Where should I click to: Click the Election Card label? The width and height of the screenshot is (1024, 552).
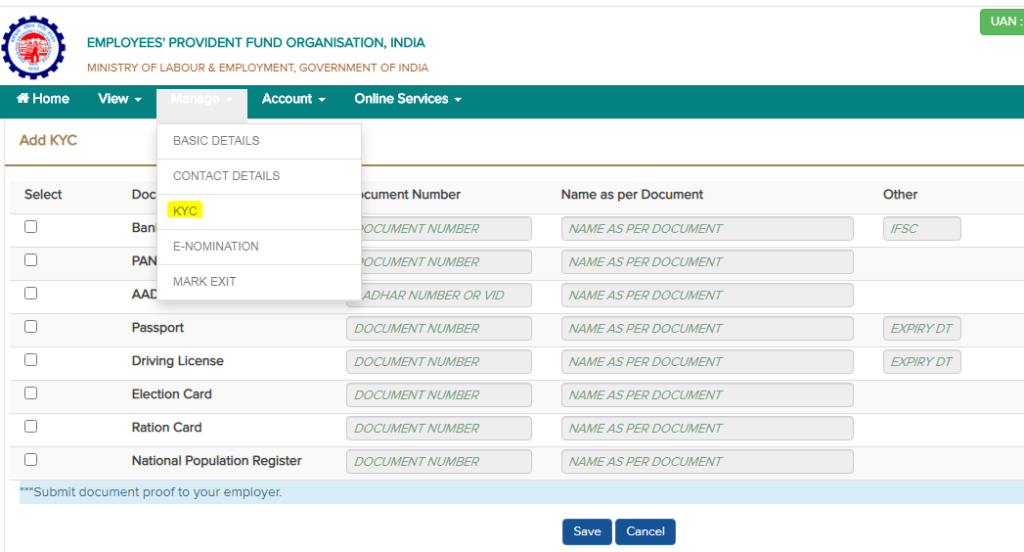(172, 395)
